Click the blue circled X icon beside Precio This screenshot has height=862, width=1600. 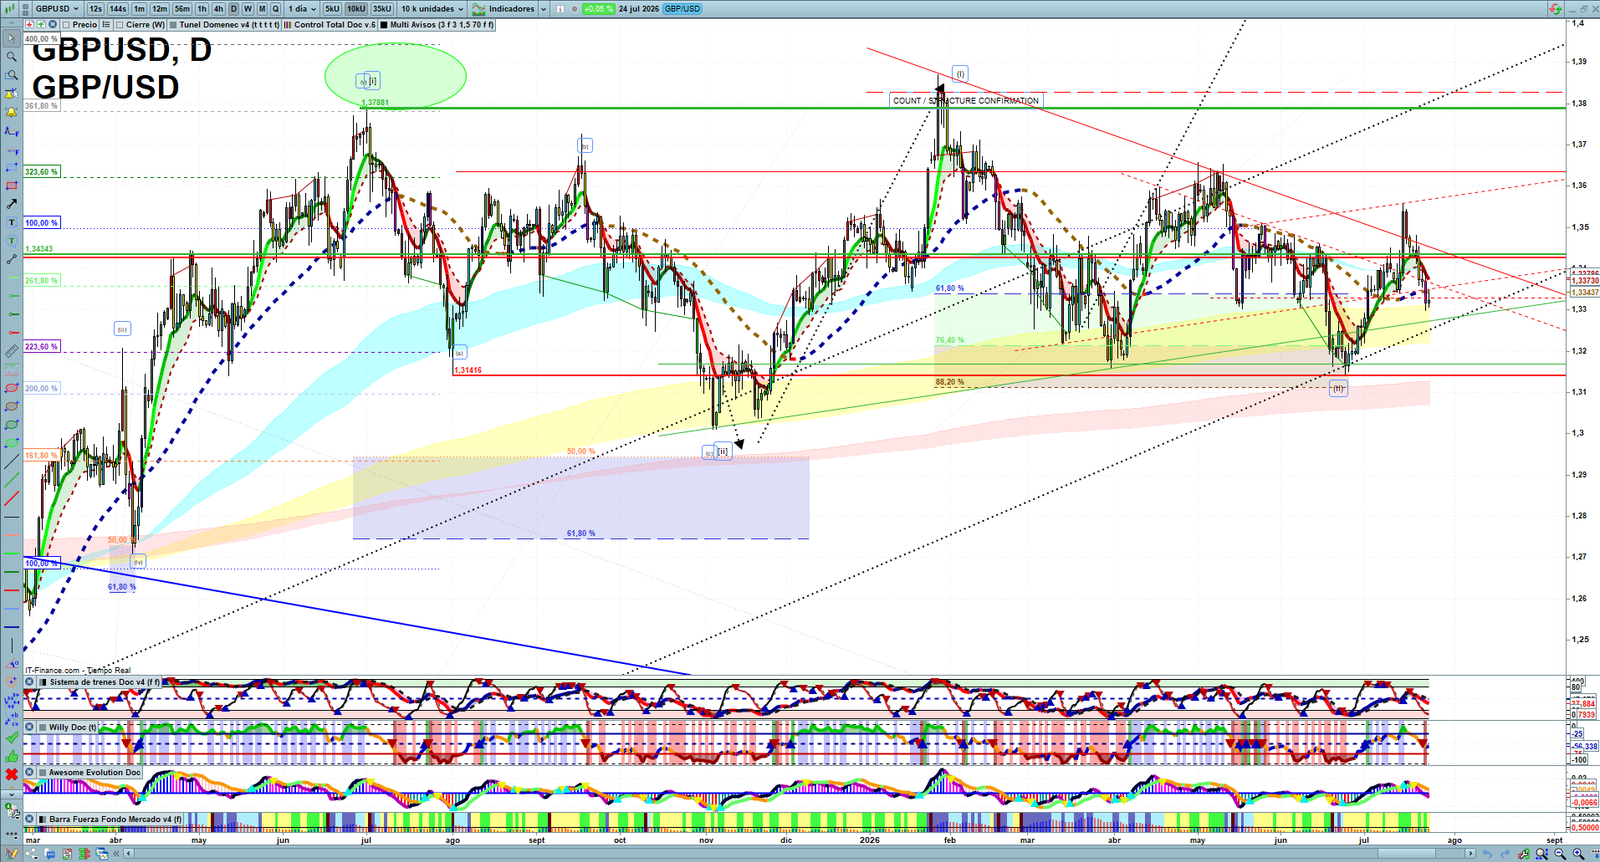click(52, 24)
